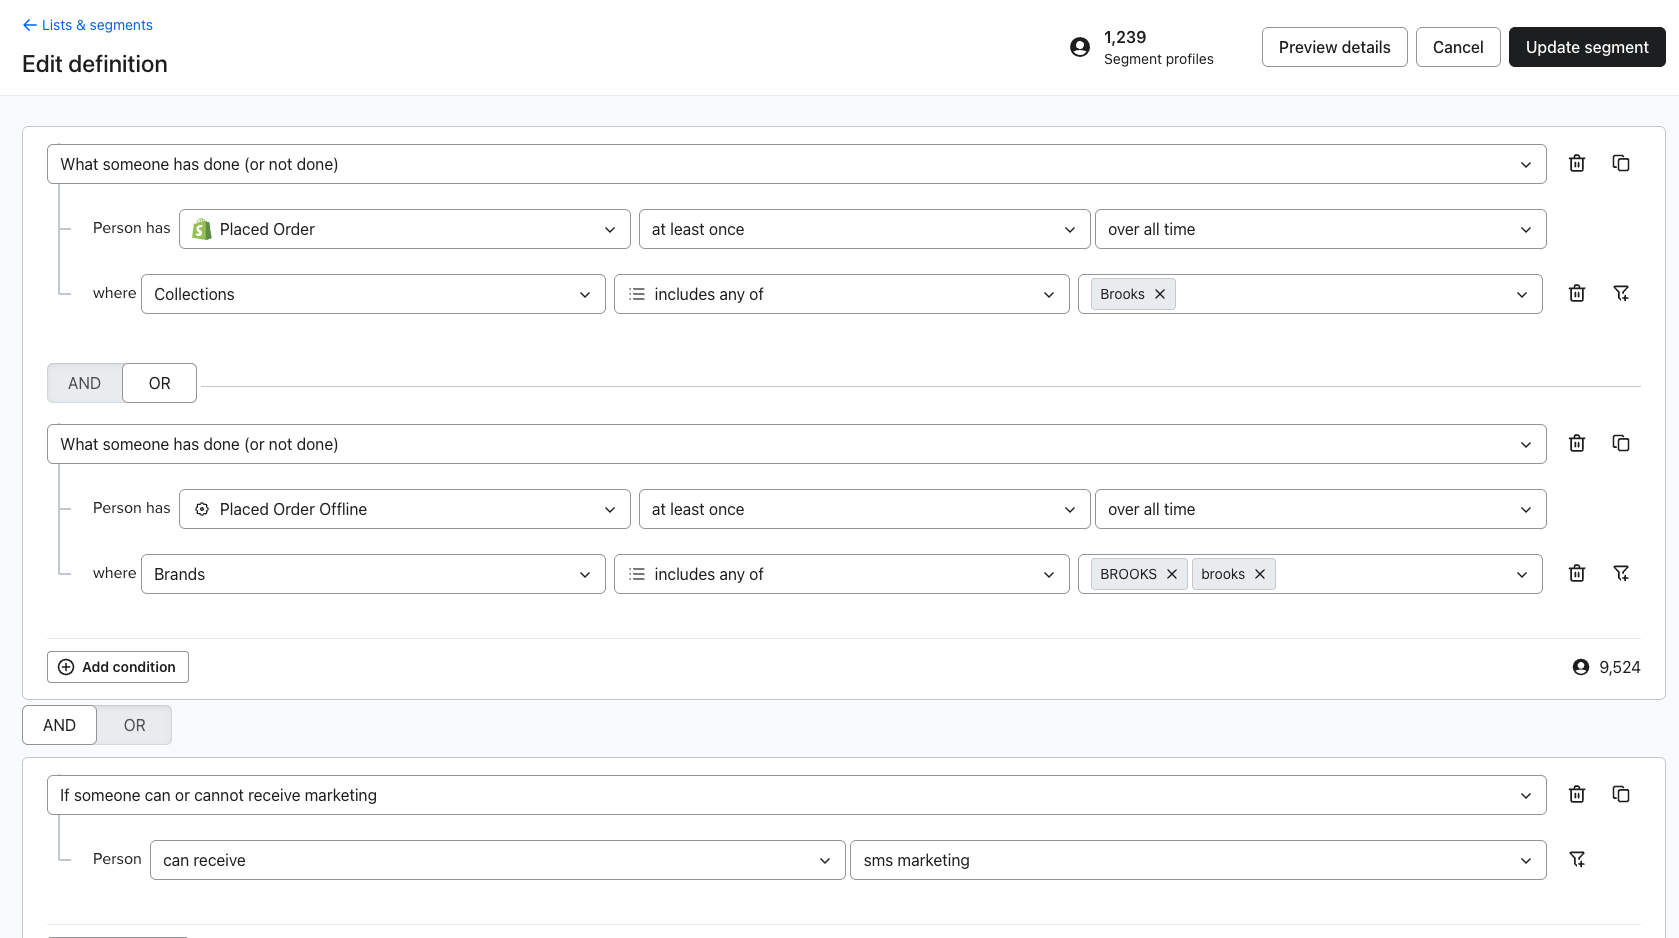Expand the Brands property dropdown
1679x938 pixels.
click(373, 574)
